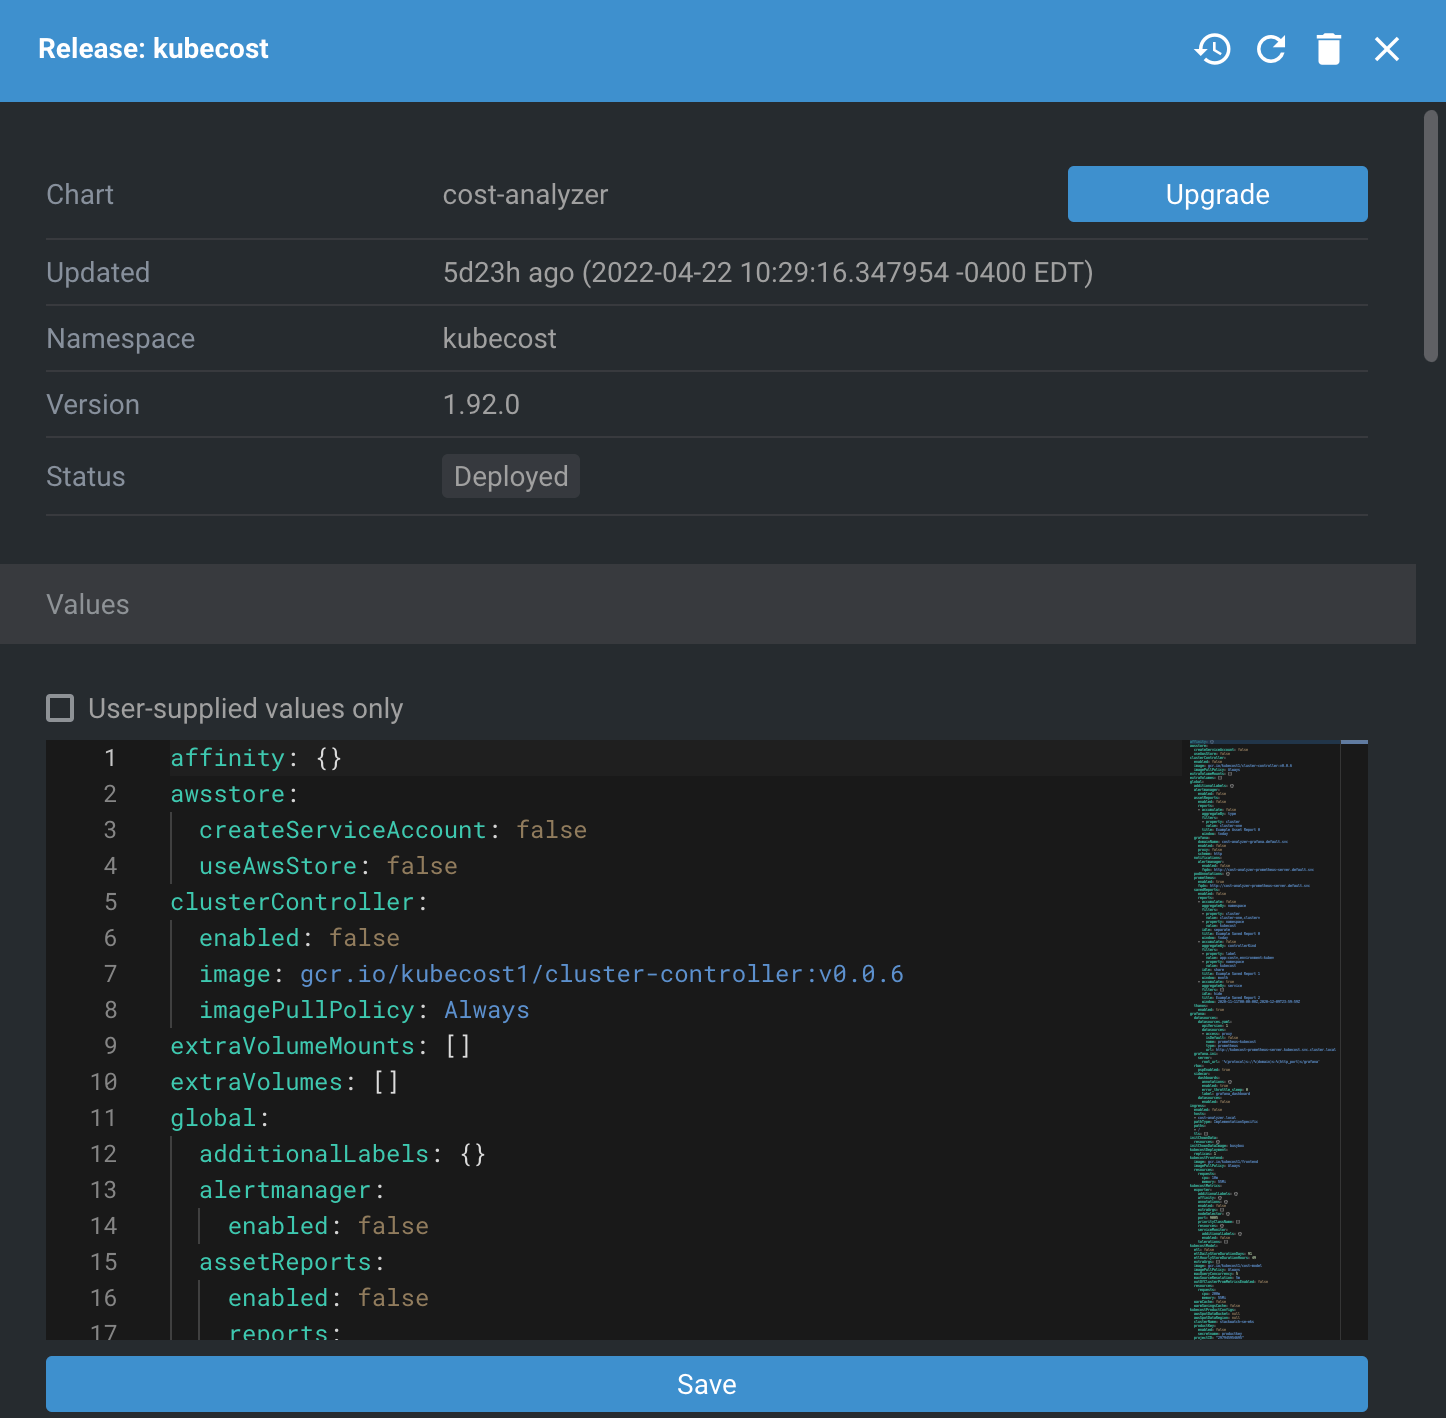Viewport: 1446px width, 1418px height.
Task: Select the Deployed status badge
Action: point(511,476)
